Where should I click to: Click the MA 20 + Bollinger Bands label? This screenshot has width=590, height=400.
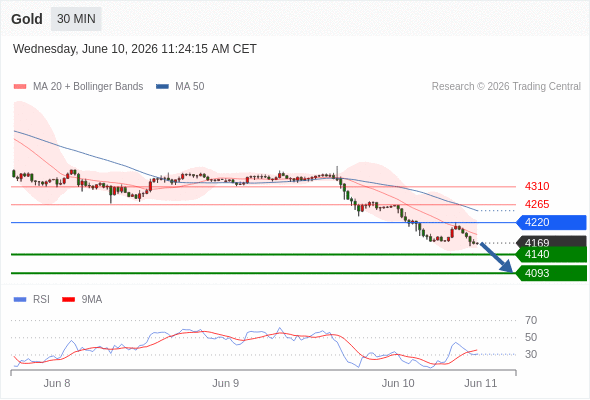tap(88, 87)
